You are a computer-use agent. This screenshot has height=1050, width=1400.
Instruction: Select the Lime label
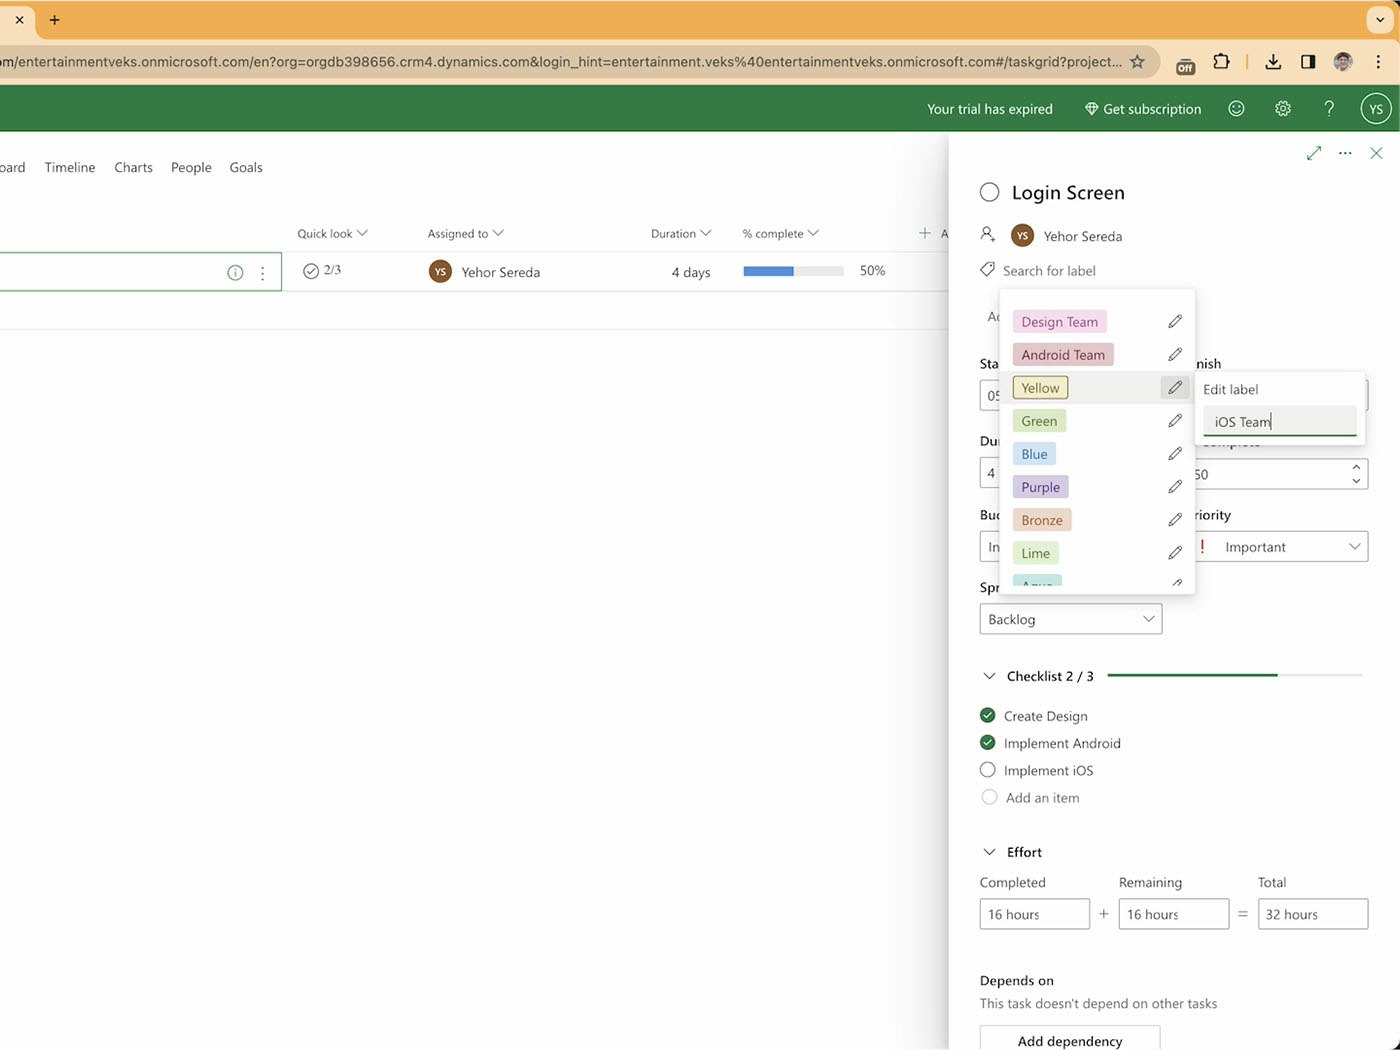pyautogui.click(x=1036, y=552)
